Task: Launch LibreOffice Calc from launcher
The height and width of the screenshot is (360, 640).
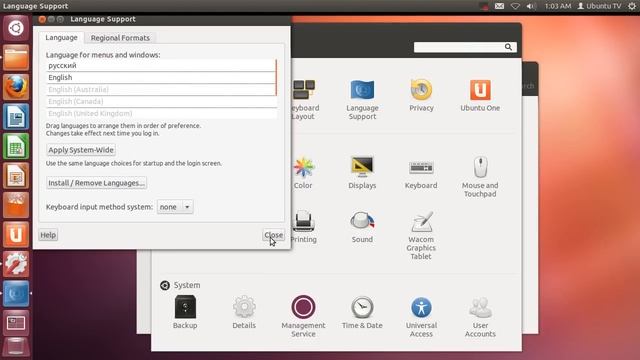Action: point(16,146)
